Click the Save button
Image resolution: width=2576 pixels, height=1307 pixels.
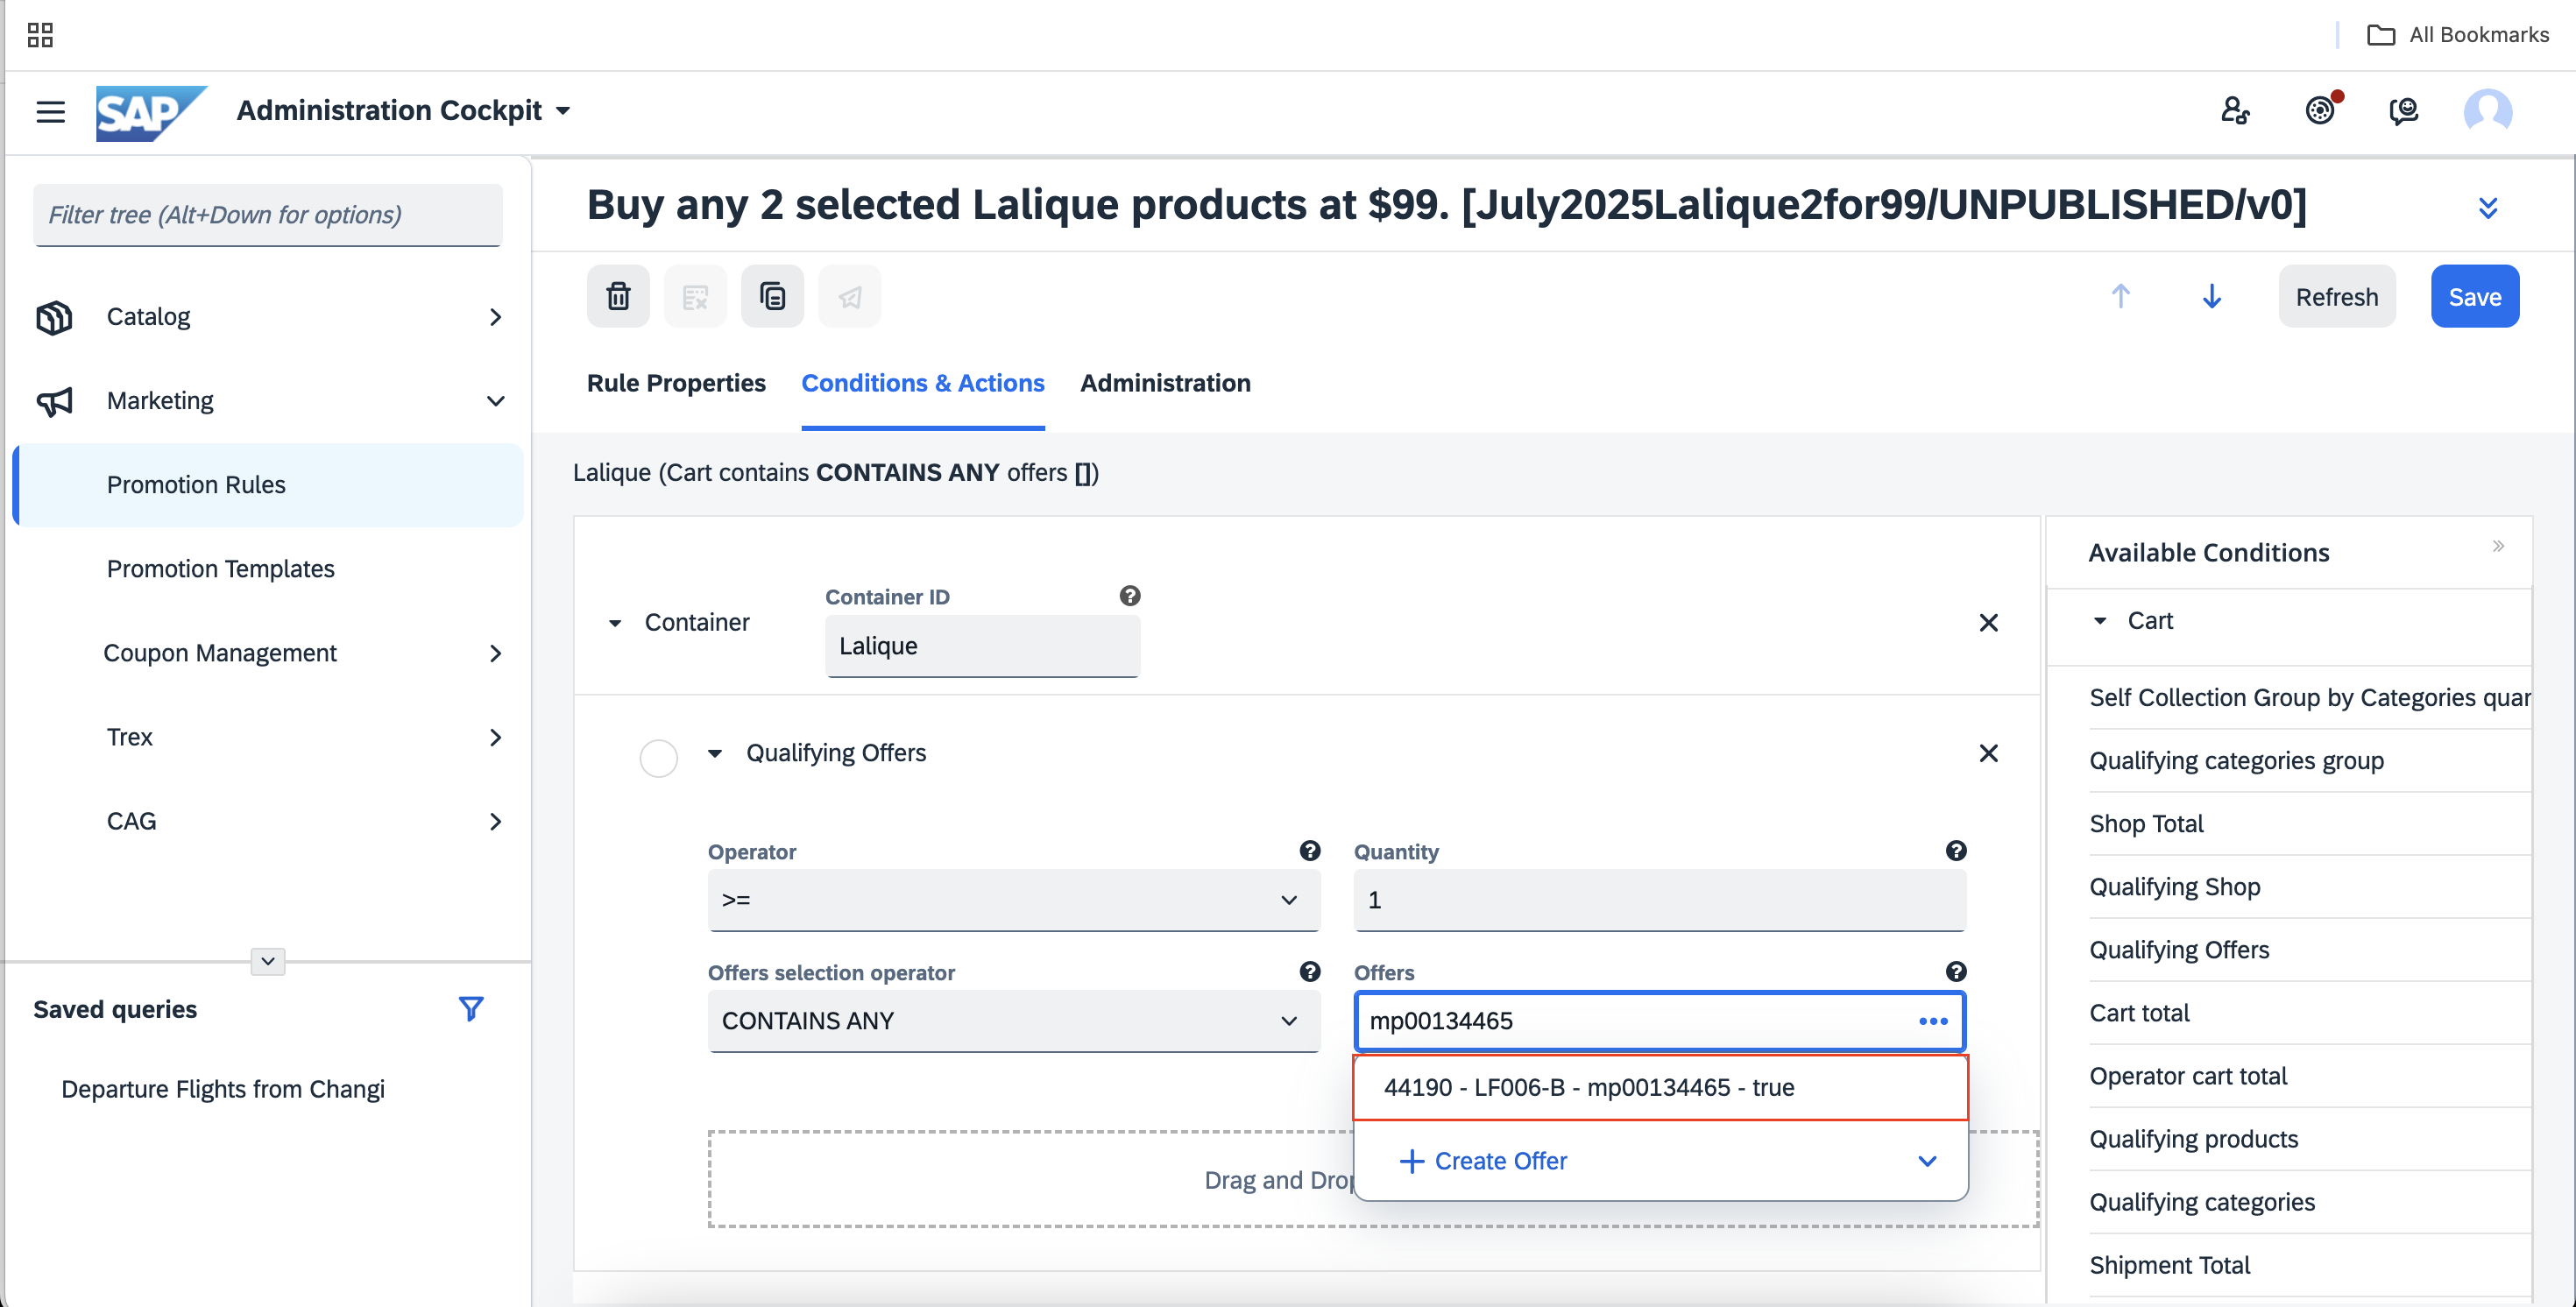tap(2474, 297)
